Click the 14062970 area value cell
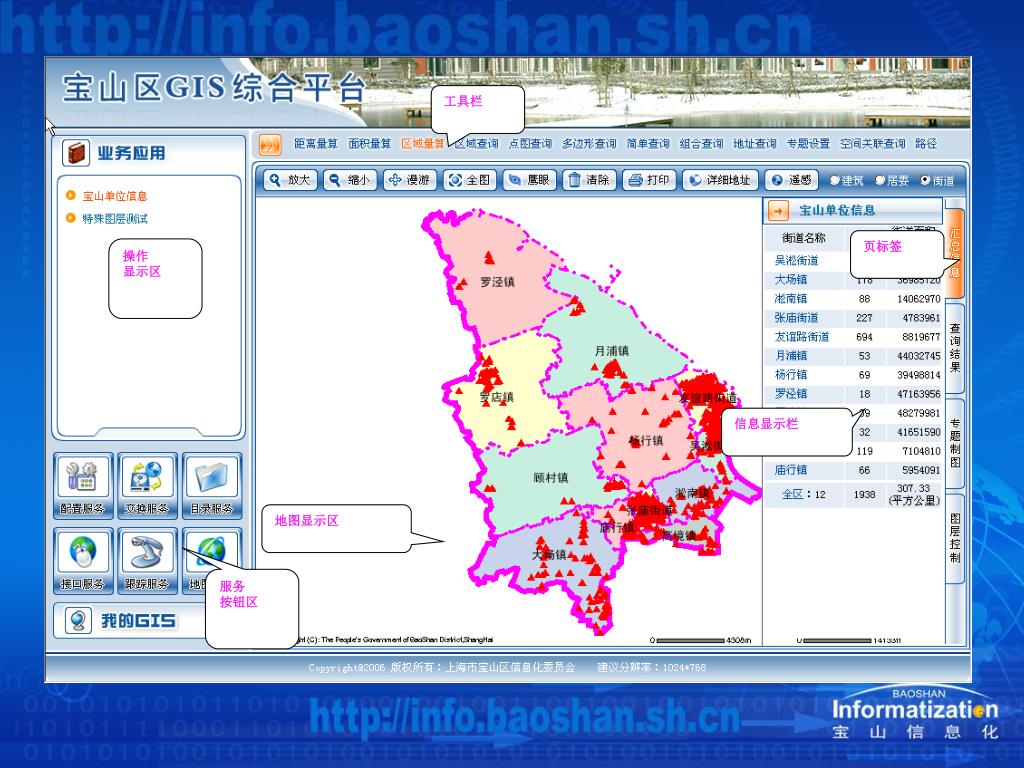Image resolution: width=1024 pixels, height=768 pixels. point(918,298)
